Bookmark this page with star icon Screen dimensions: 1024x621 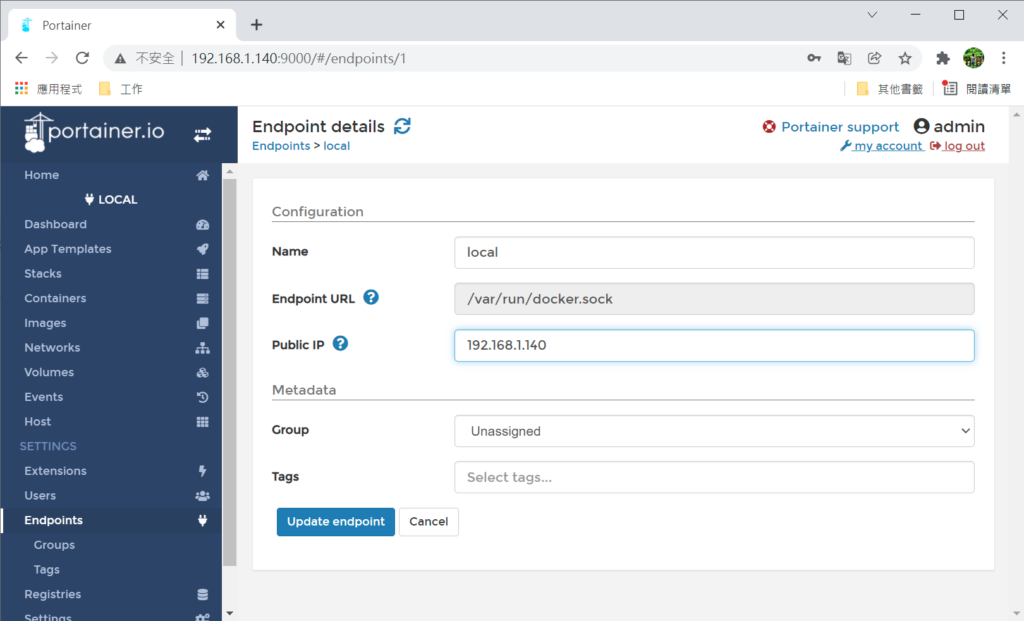[905, 58]
